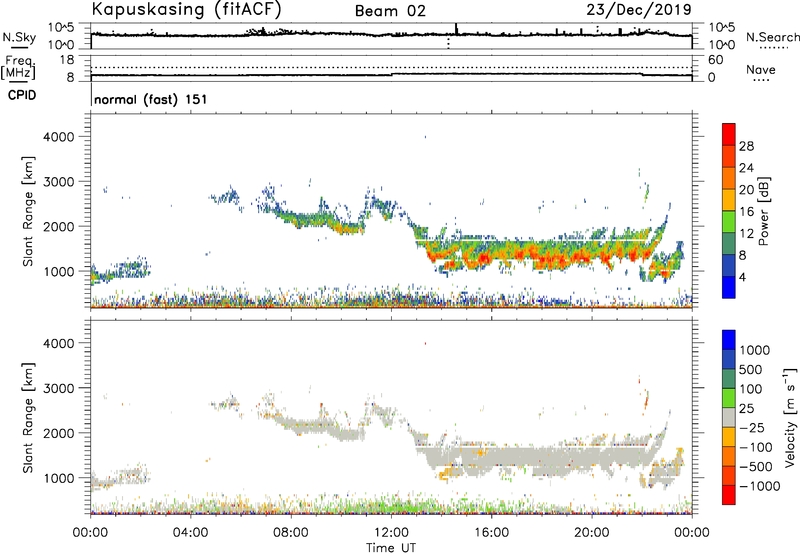This screenshot has height=554, width=800.
Task: Click the Nave legend label
Action: pos(760,70)
